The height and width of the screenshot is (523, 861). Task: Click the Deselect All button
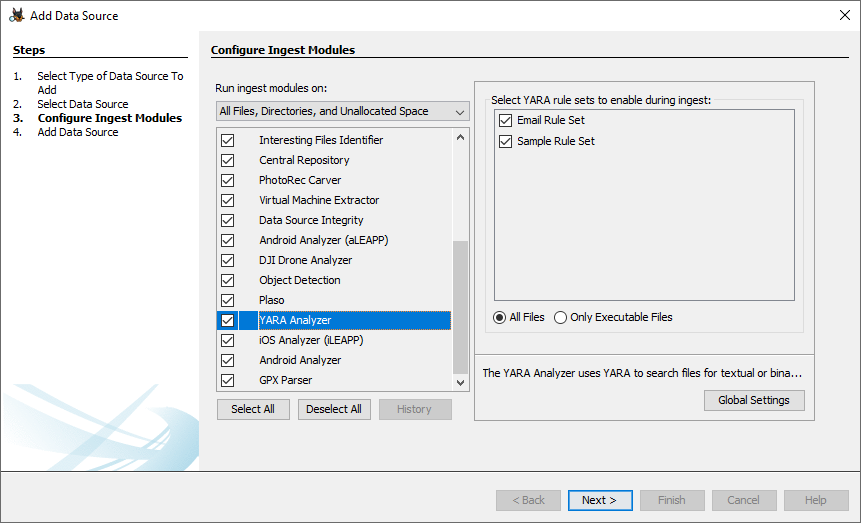334,409
